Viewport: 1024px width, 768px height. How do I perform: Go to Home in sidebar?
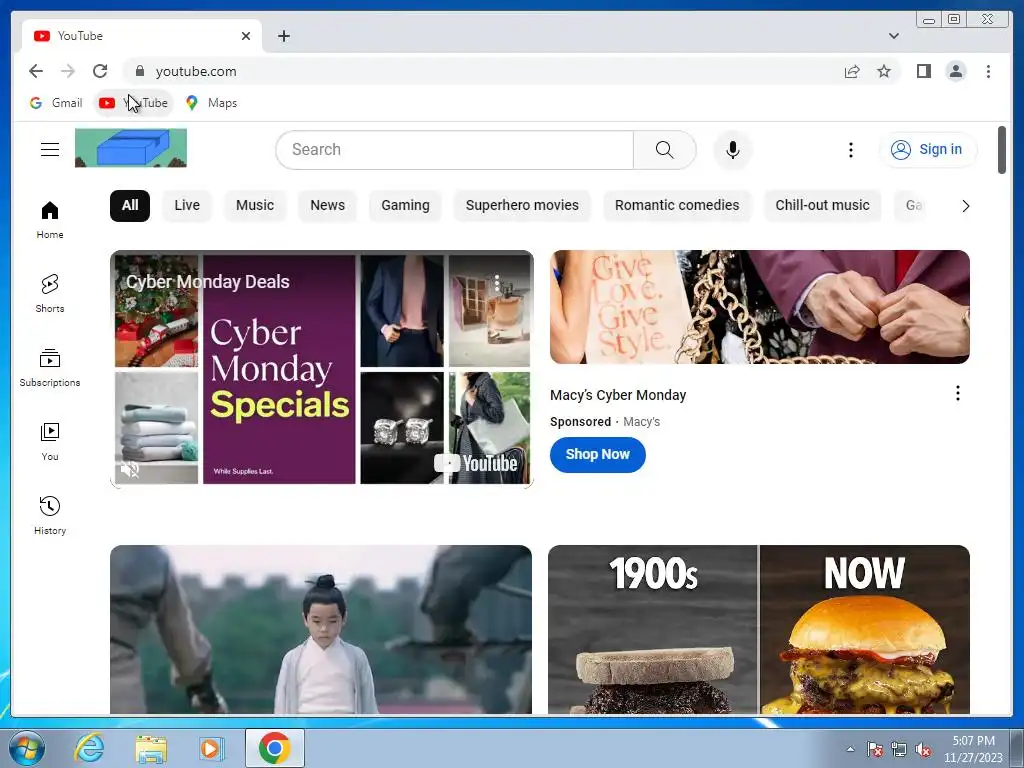tap(50, 220)
